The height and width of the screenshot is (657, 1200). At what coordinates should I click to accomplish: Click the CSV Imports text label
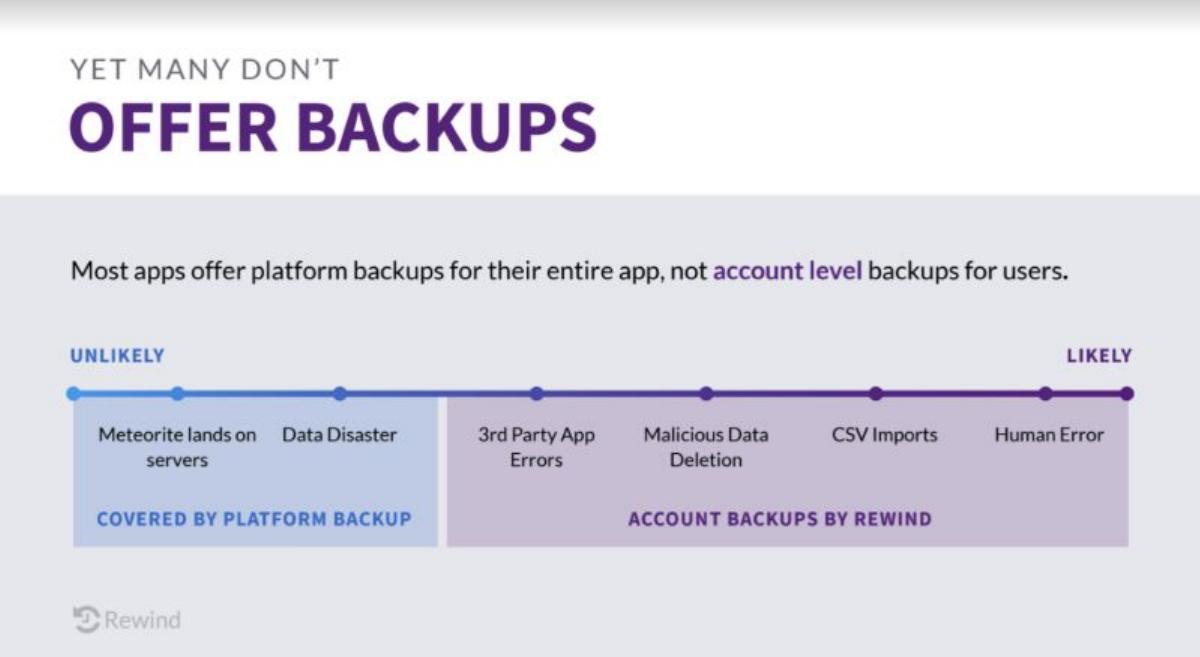click(885, 435)
